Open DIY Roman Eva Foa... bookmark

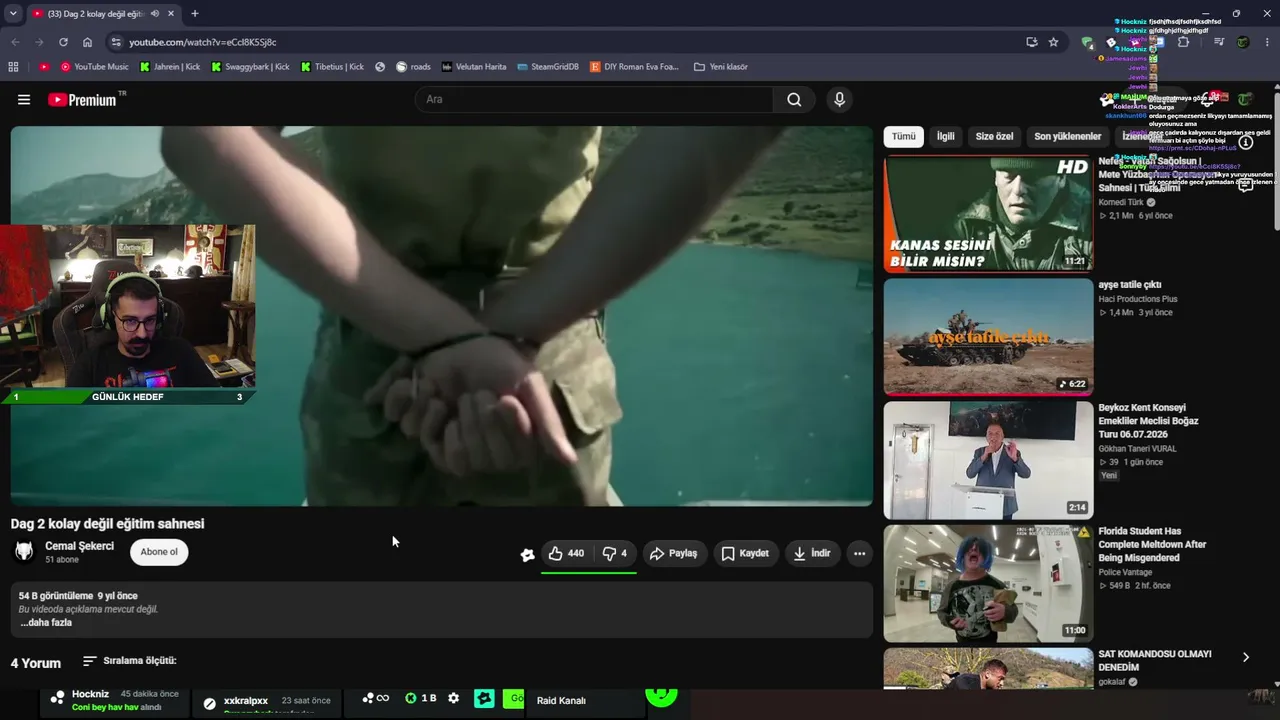point(634,67)
